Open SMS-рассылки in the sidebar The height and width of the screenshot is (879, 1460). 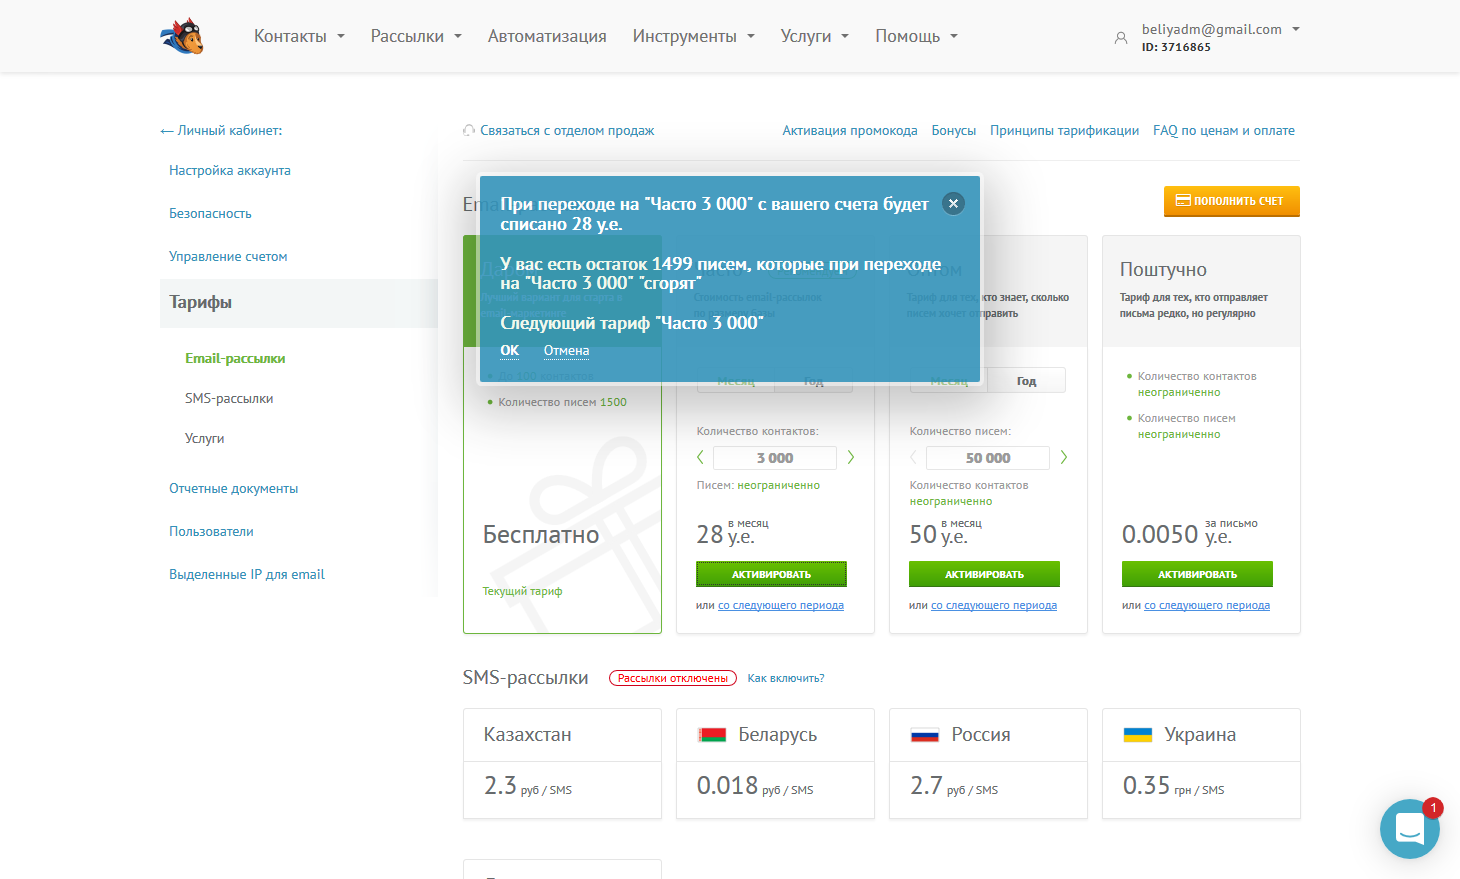[x=229, y=398]
